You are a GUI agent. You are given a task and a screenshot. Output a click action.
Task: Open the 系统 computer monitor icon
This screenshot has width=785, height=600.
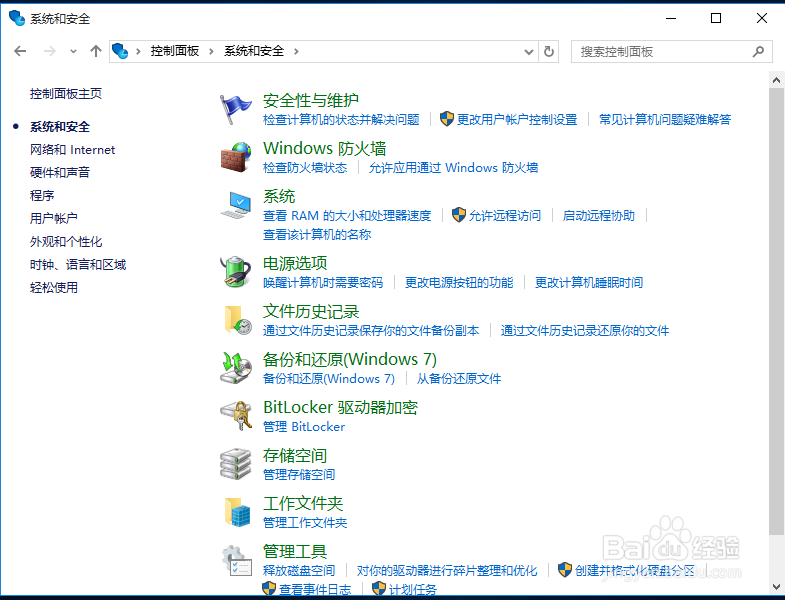click(x=235, y=205)
